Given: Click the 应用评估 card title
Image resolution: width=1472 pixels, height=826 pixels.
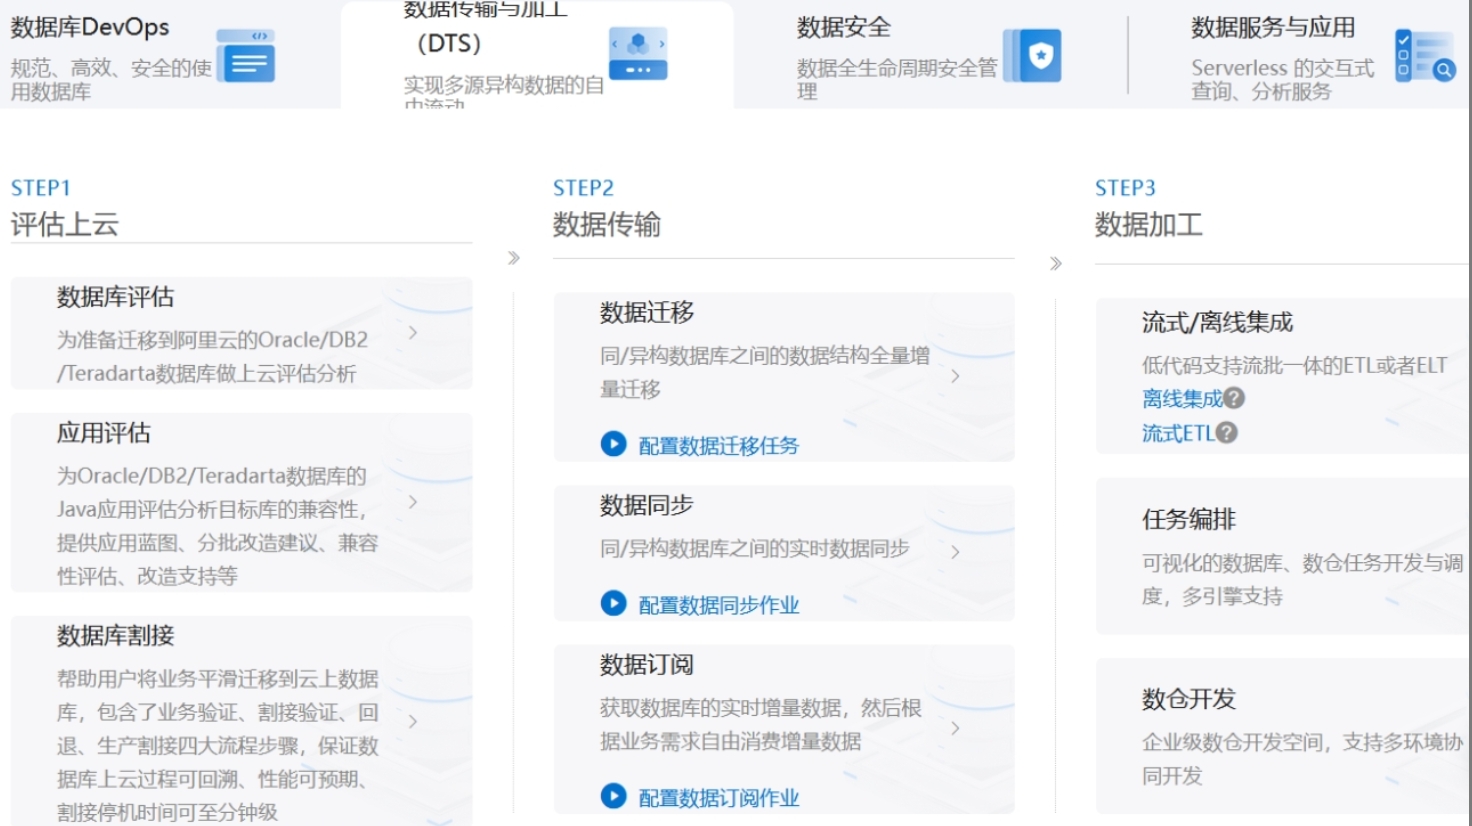Looking at the screenshot, I should [x=104, y=433].
